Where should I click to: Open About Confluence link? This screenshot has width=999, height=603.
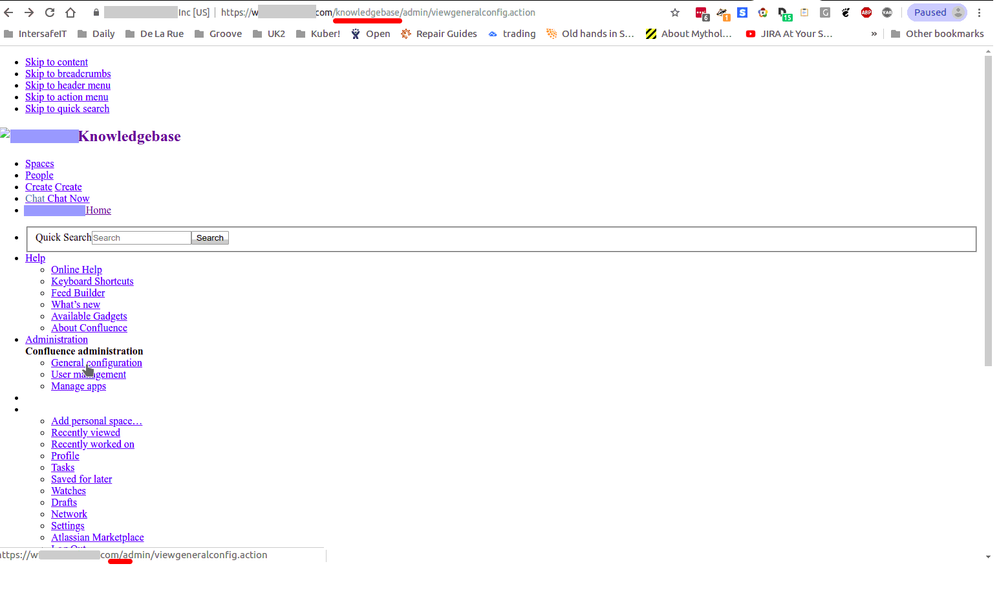coord(89,328)
